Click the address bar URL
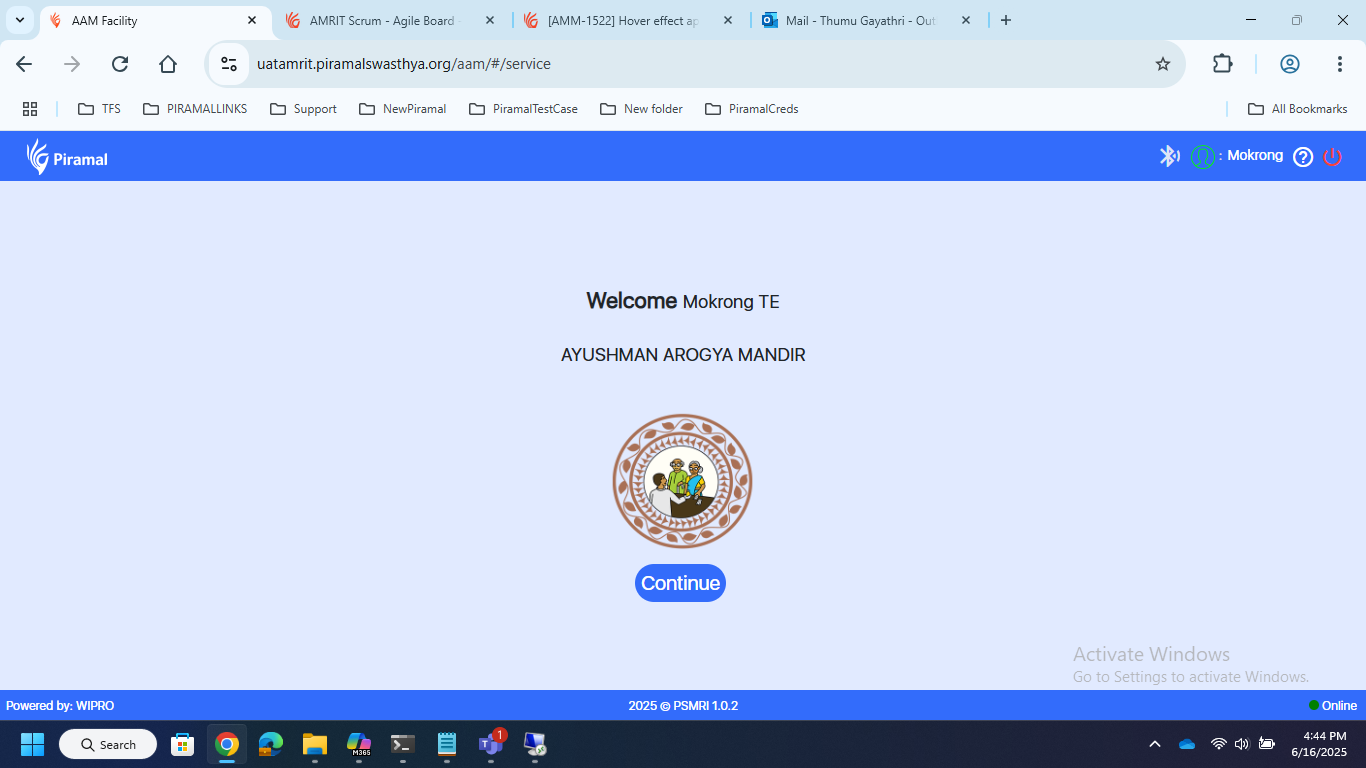This screenshot has width=1366, height=768. pos(404,64)
